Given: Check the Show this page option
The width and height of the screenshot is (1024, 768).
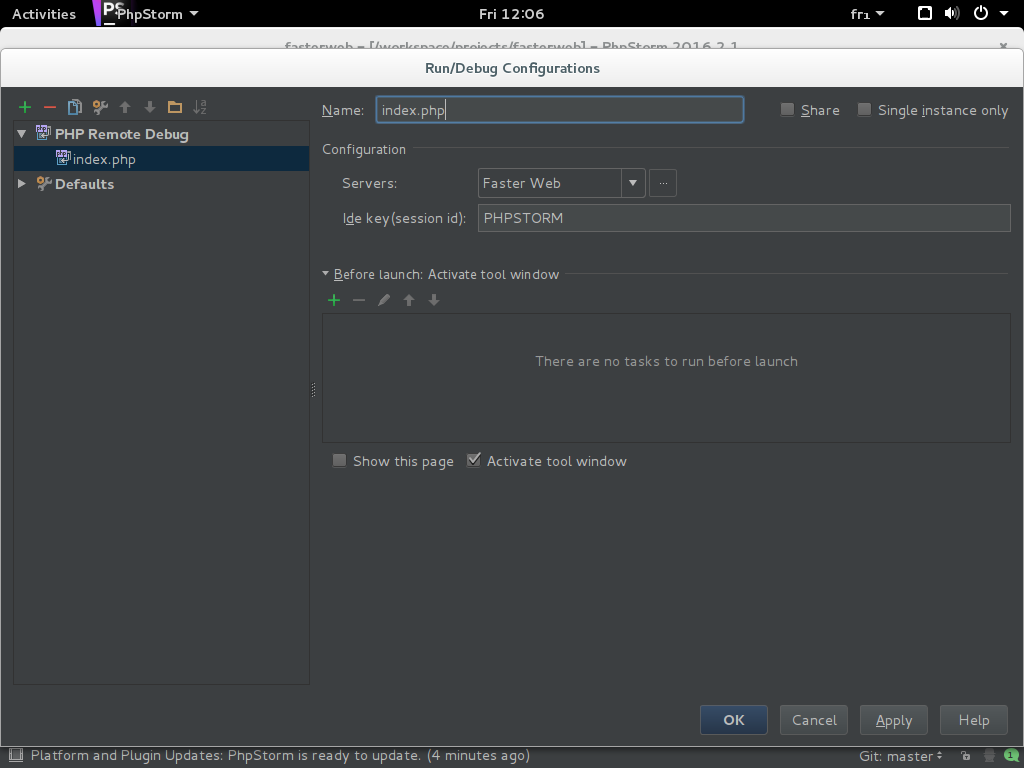Looking at the screenshot, I should point(340,461).
